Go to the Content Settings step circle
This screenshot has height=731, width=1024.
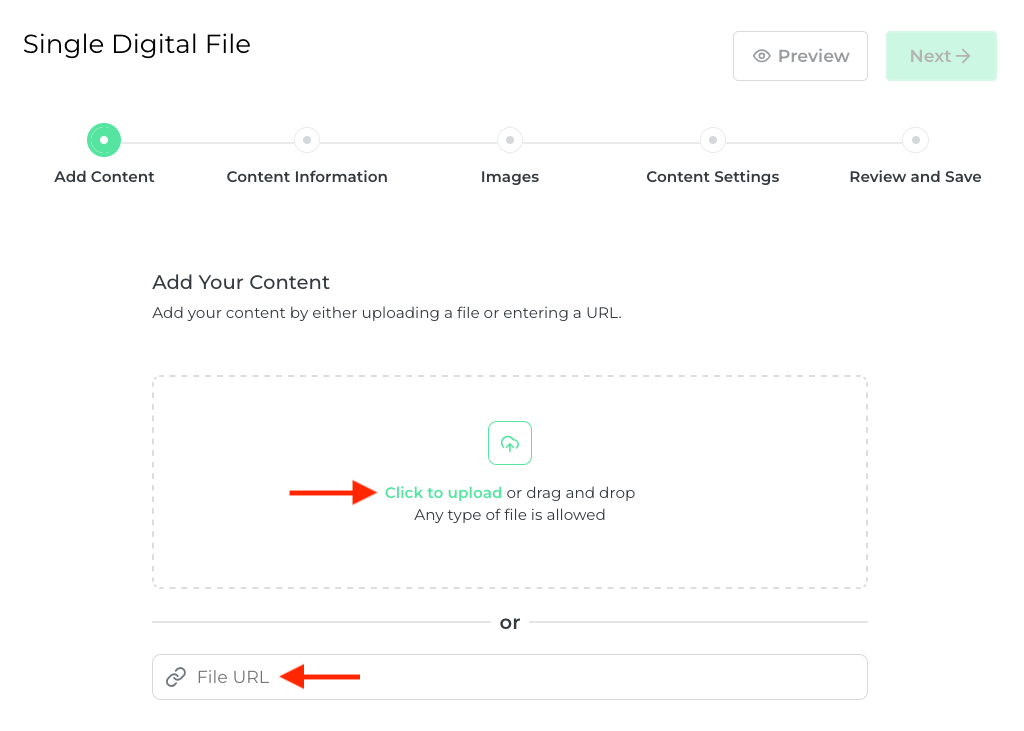click(x=713, y=140)
